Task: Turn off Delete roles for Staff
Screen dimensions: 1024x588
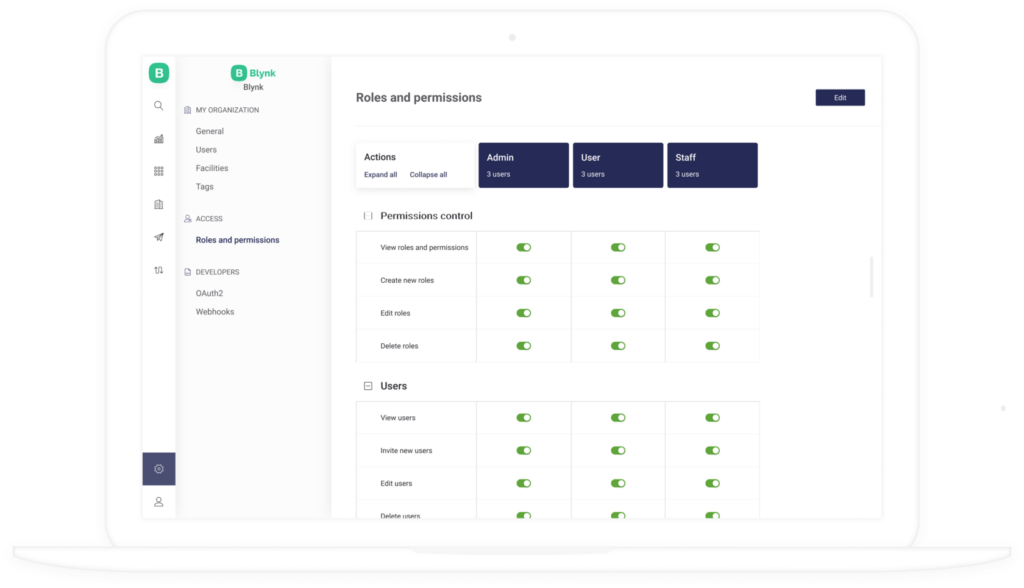Action: (x=712, y=346)
